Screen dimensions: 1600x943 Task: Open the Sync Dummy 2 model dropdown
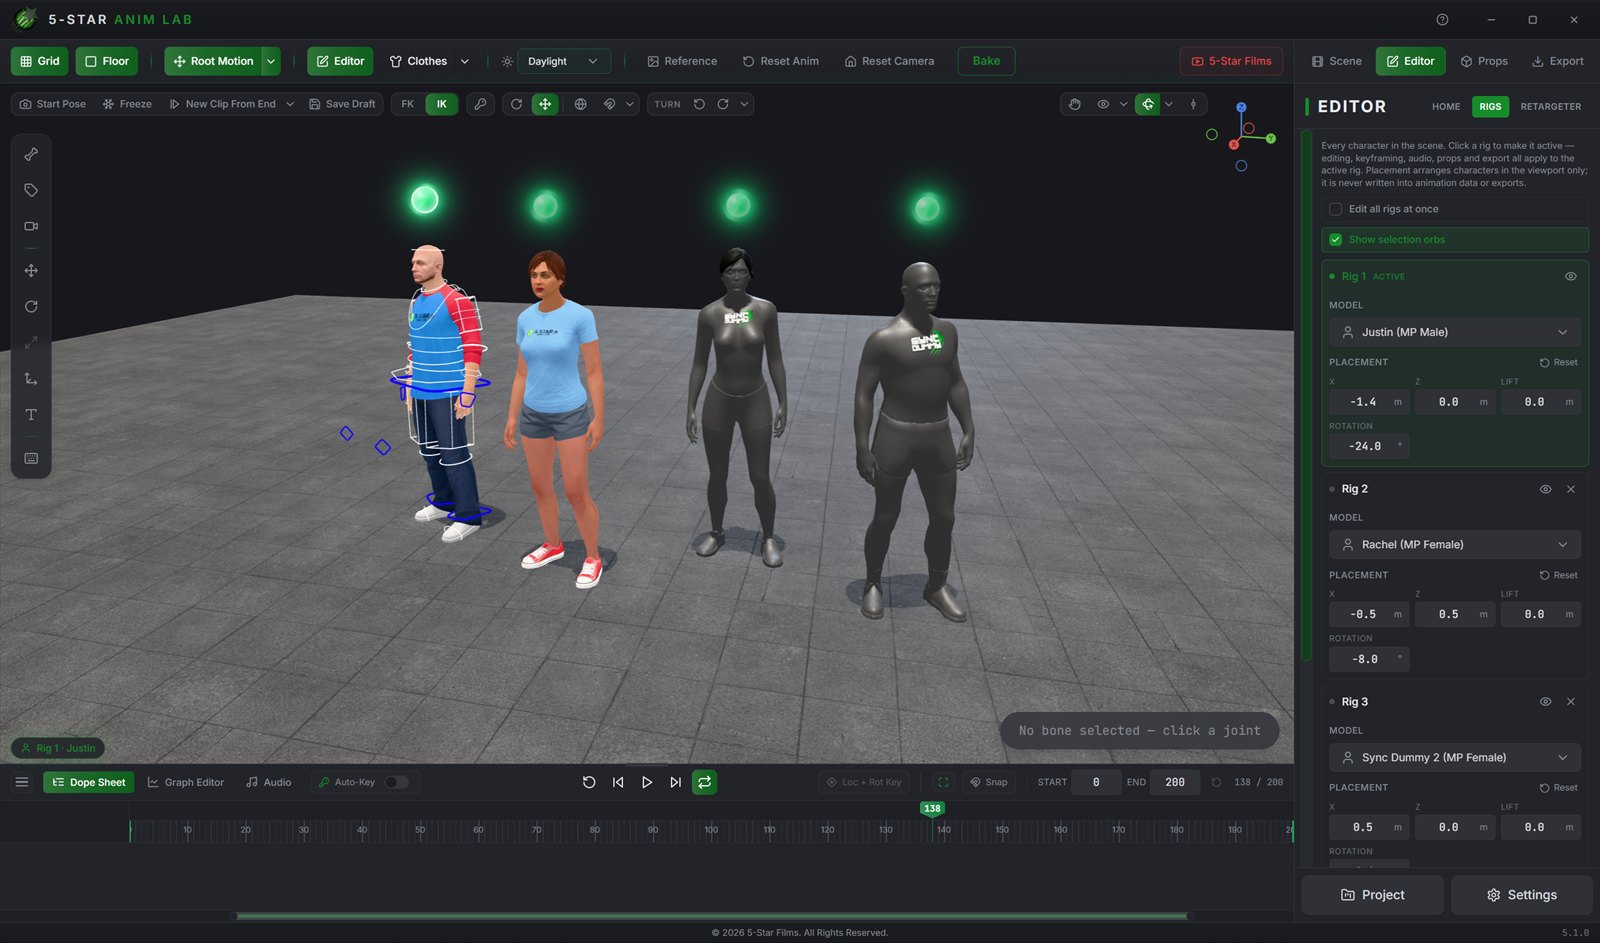point(1455,758)
